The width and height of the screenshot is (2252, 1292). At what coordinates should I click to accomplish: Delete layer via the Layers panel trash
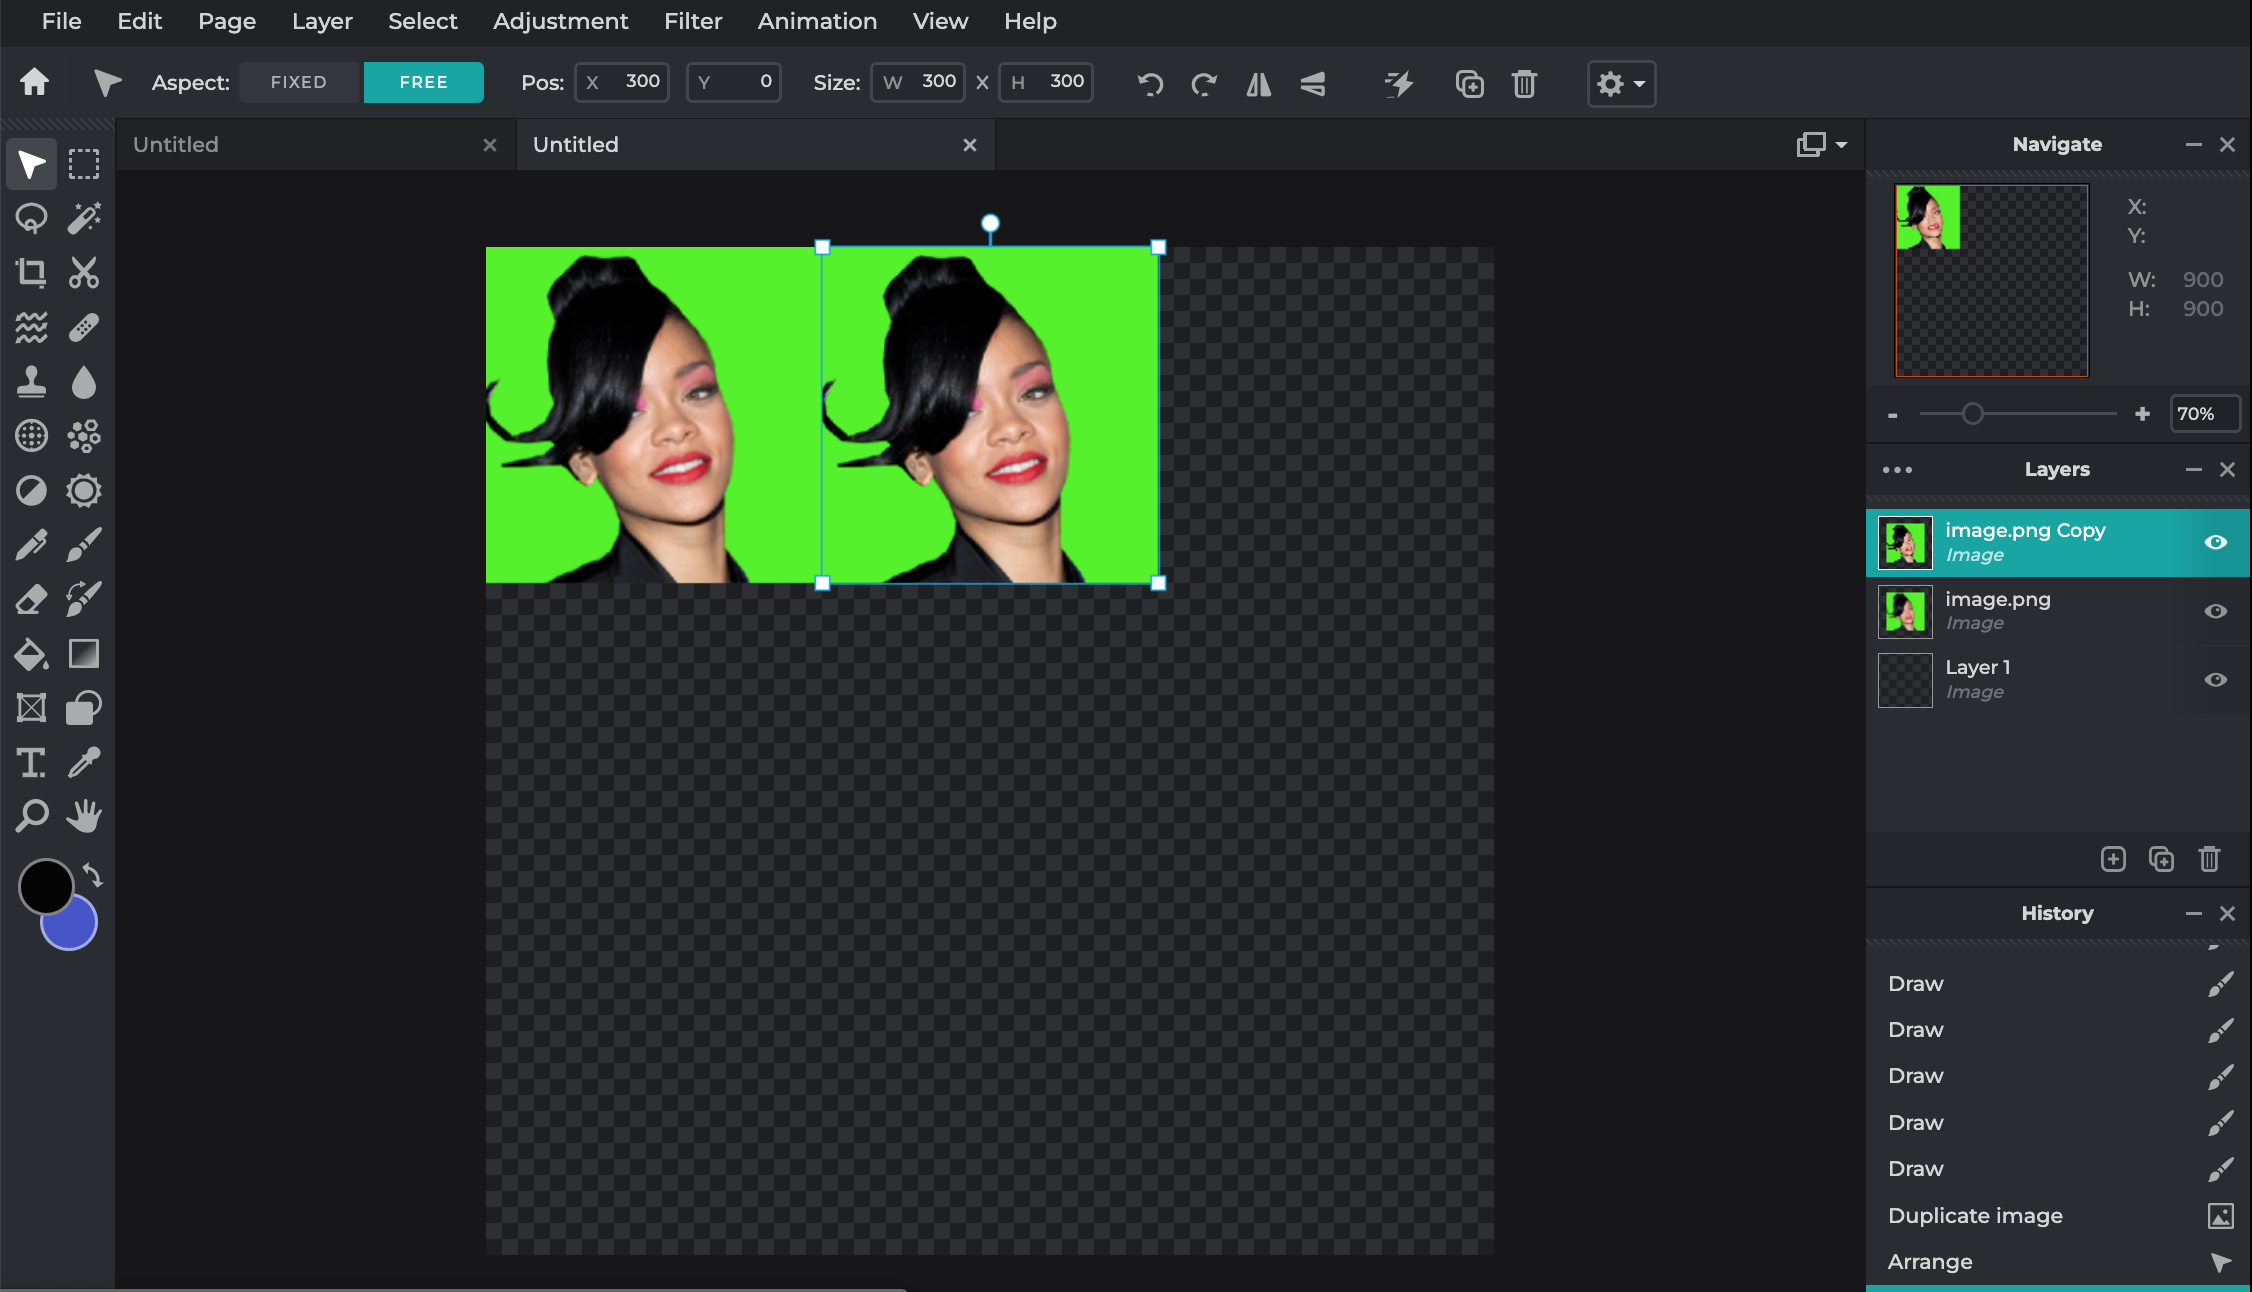point(2209,859)
